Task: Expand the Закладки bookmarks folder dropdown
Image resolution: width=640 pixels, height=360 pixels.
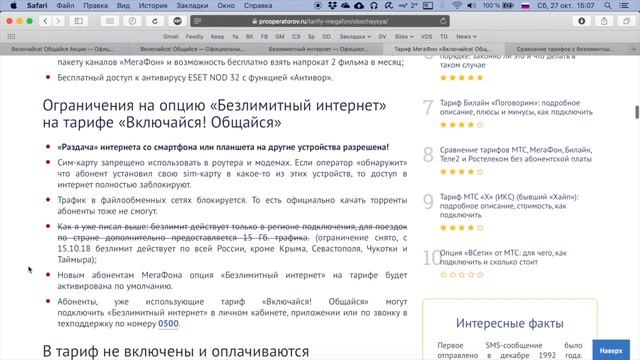Action: click(355, 36)
